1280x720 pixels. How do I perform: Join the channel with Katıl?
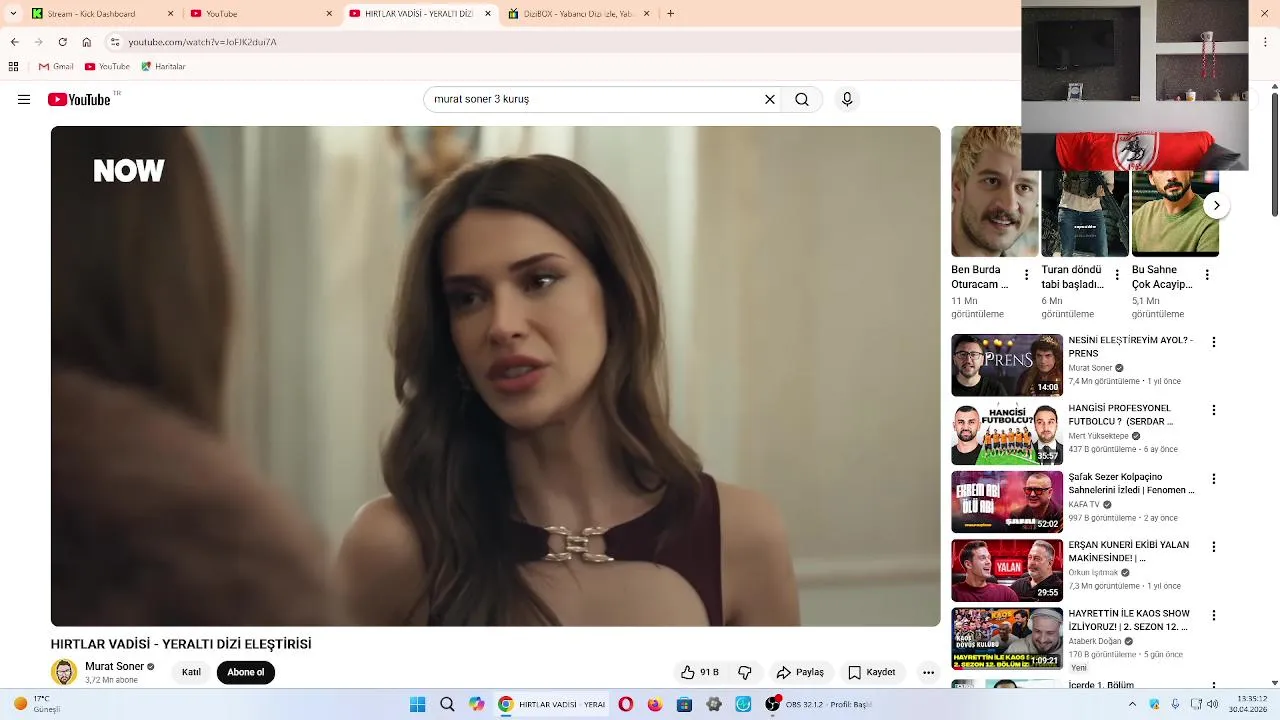pyautogui.click(x=191, y=672)
